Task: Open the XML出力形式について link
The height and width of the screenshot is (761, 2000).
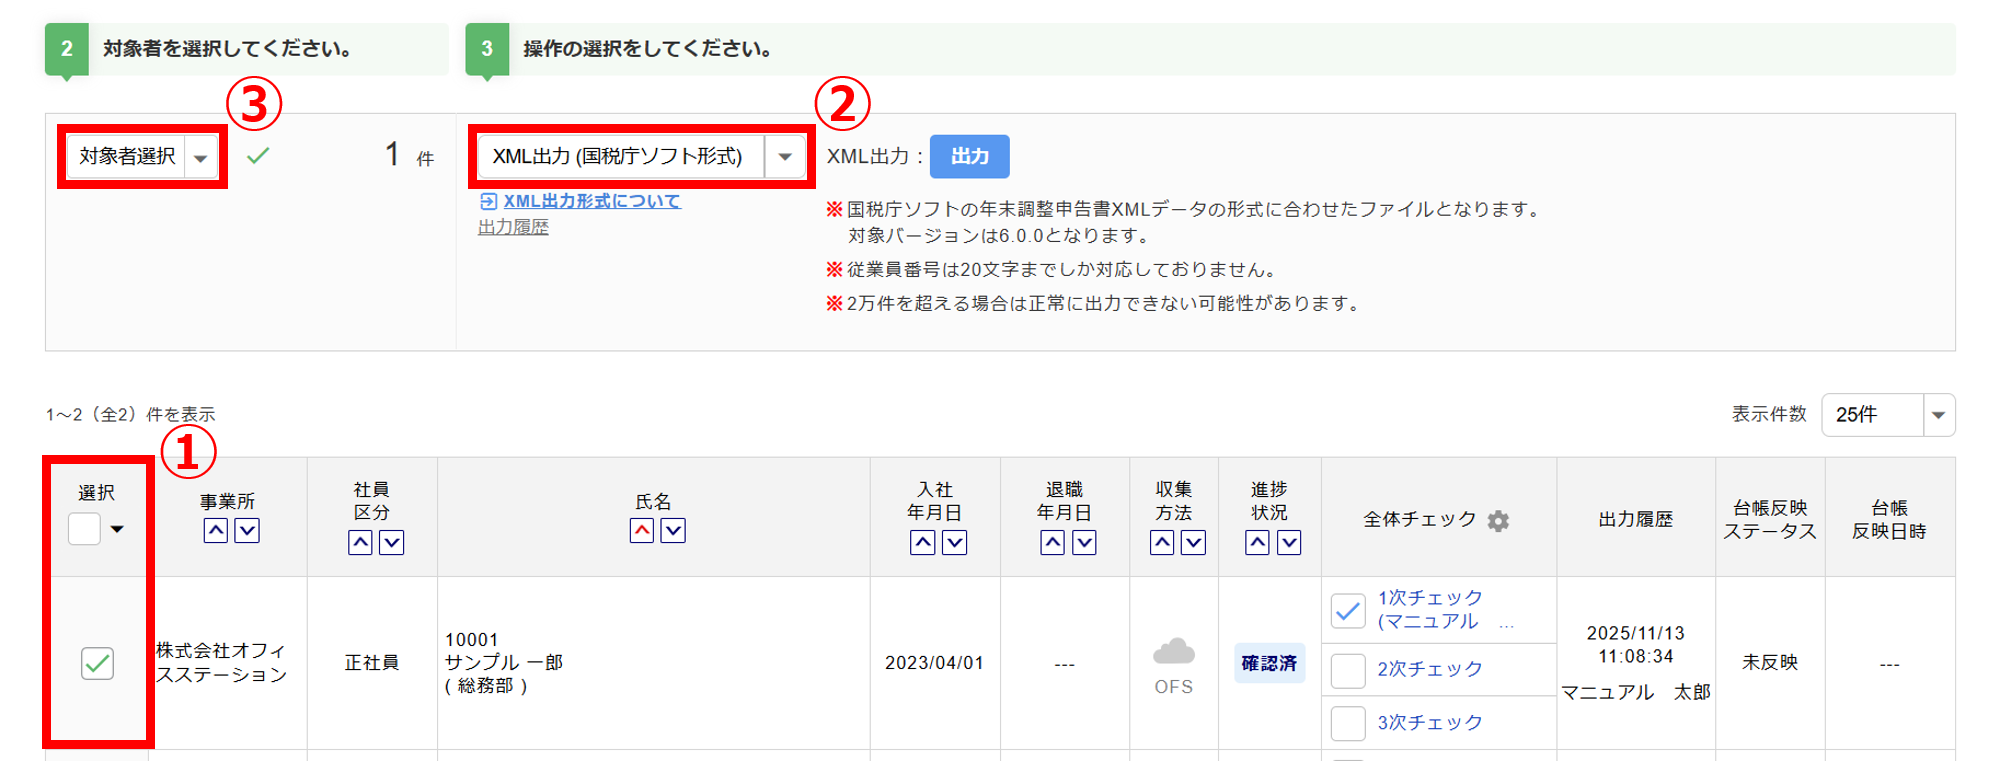Action: tap(591, 201)
